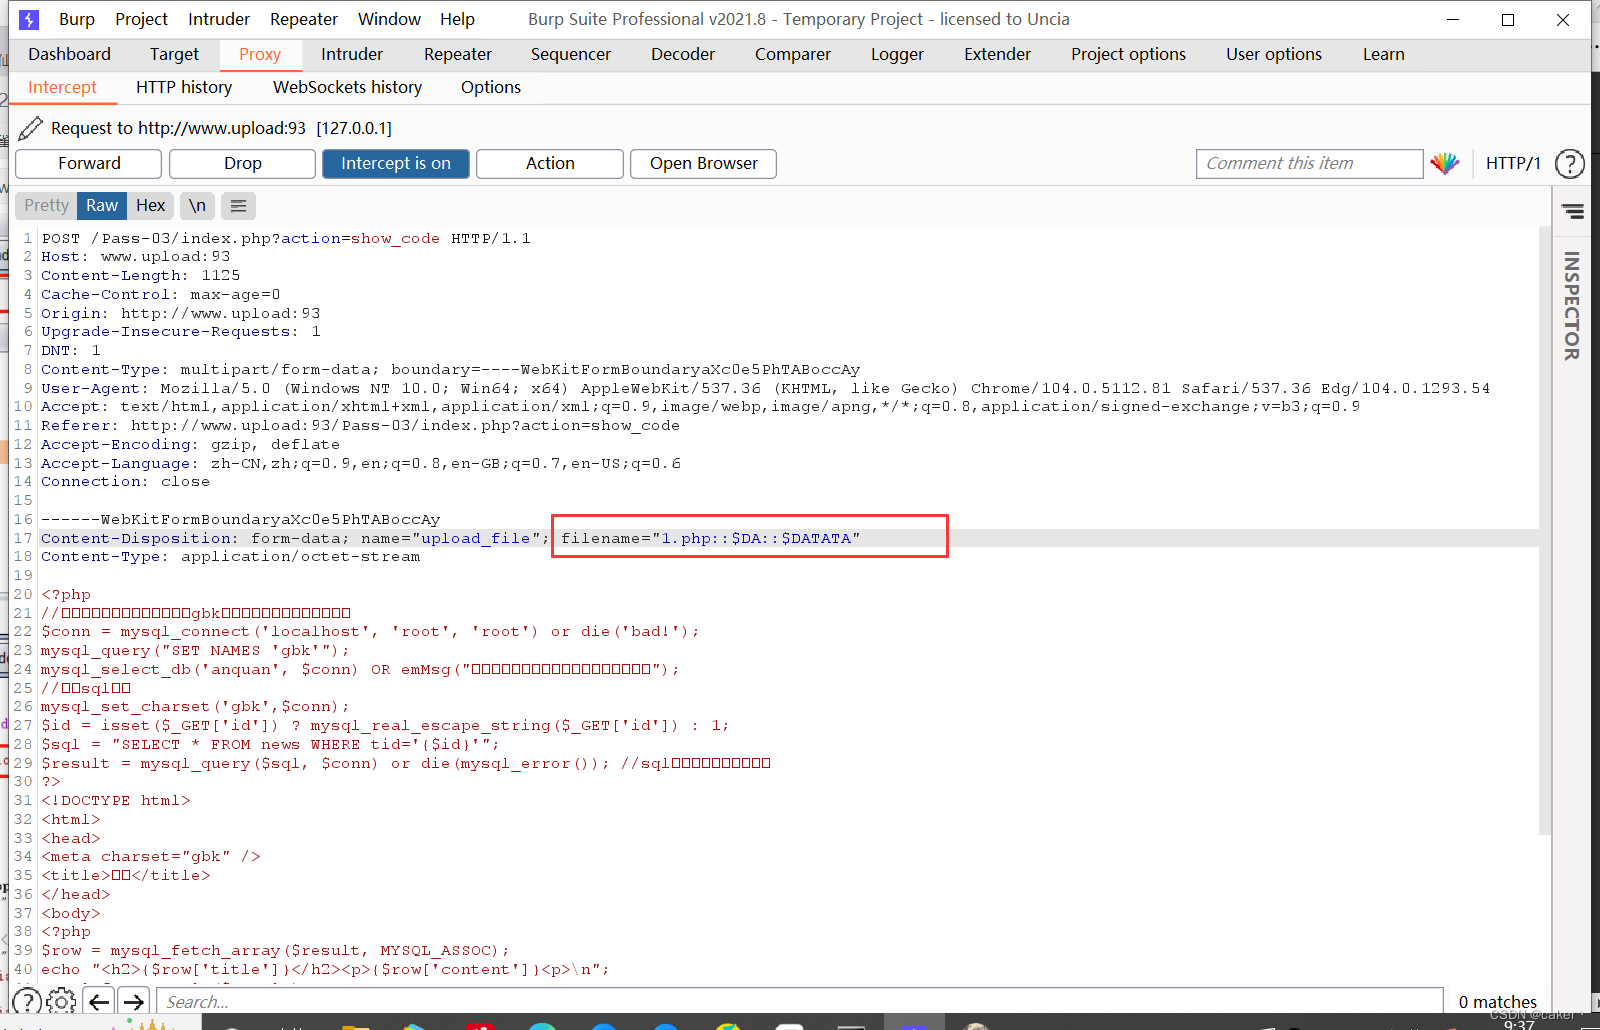The height and width of the screenshot is (1030, 1600).
Task: Switch to the User options tab
Action: (x=1274, y=54)
